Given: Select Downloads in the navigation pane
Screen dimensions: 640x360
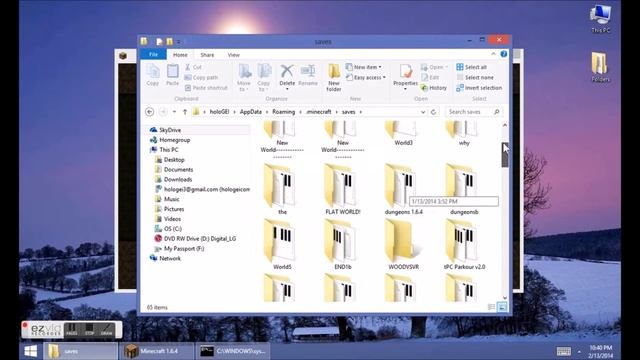Looking at the screenshot, I should 173,180.
